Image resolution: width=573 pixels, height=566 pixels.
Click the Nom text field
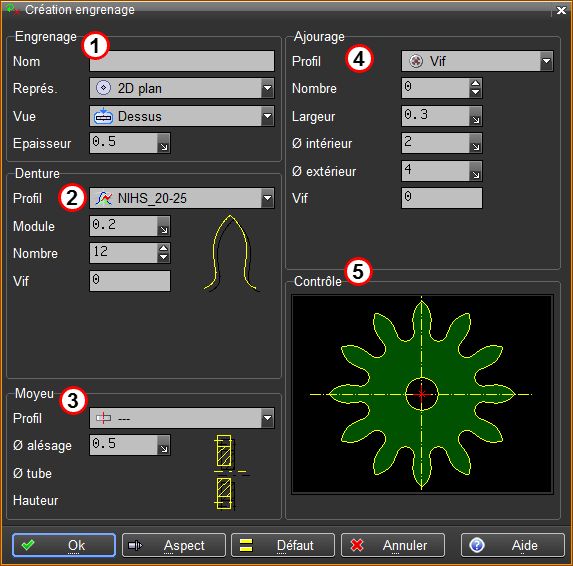(x=182, y=61)
